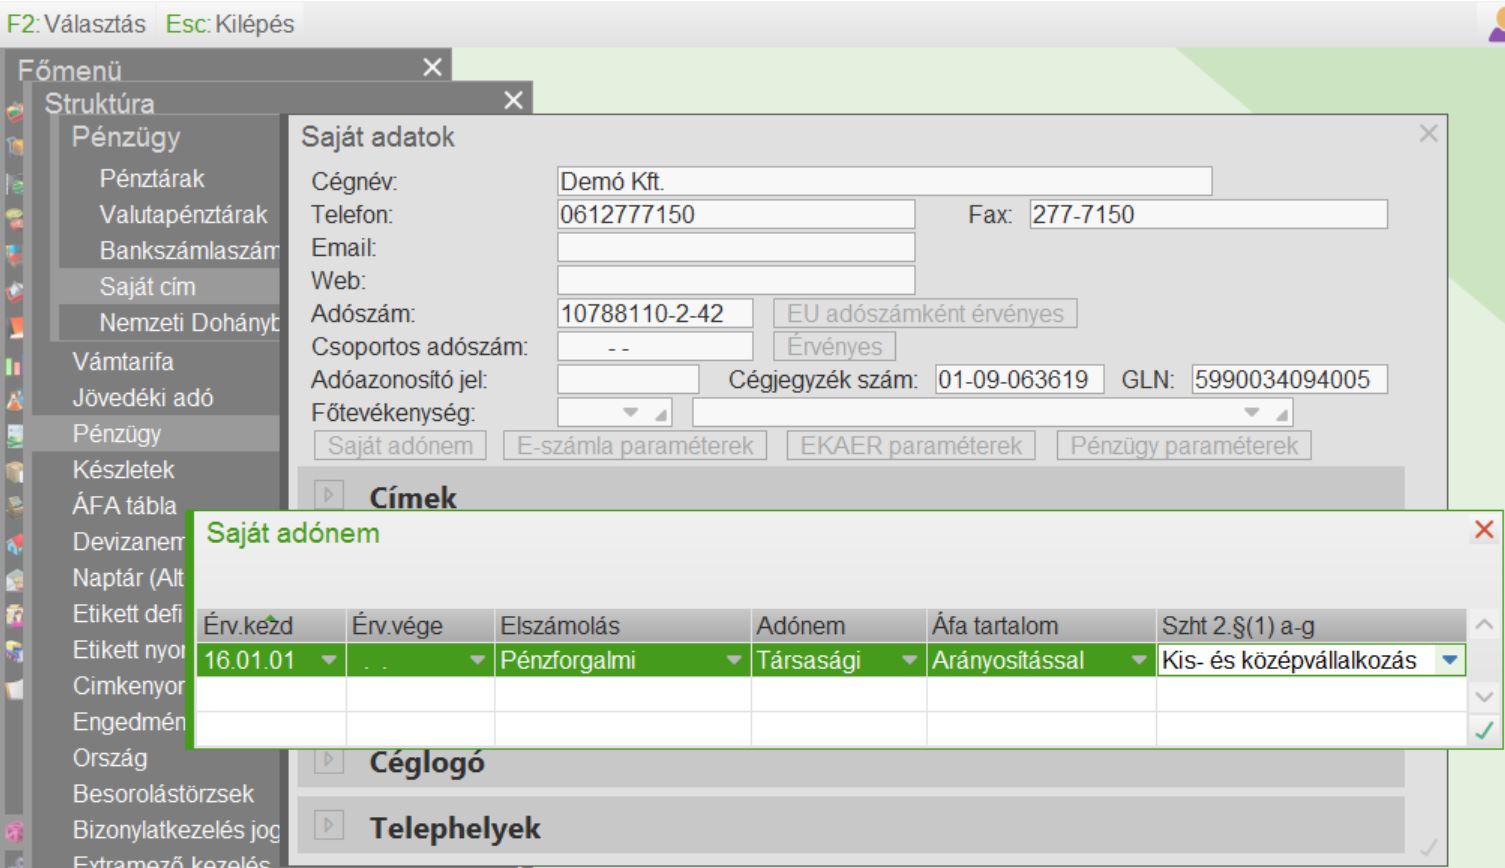
Task: Click the Áfa tartalom column header
Action: click(1041, 626)
